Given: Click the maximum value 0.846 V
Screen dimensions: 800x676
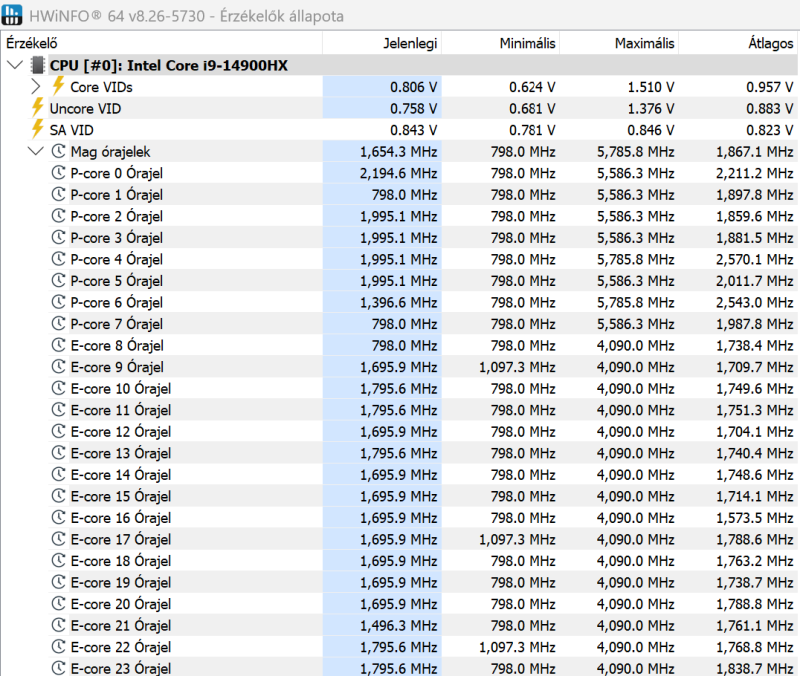Looking at the screenshot, I should point(651,130).
